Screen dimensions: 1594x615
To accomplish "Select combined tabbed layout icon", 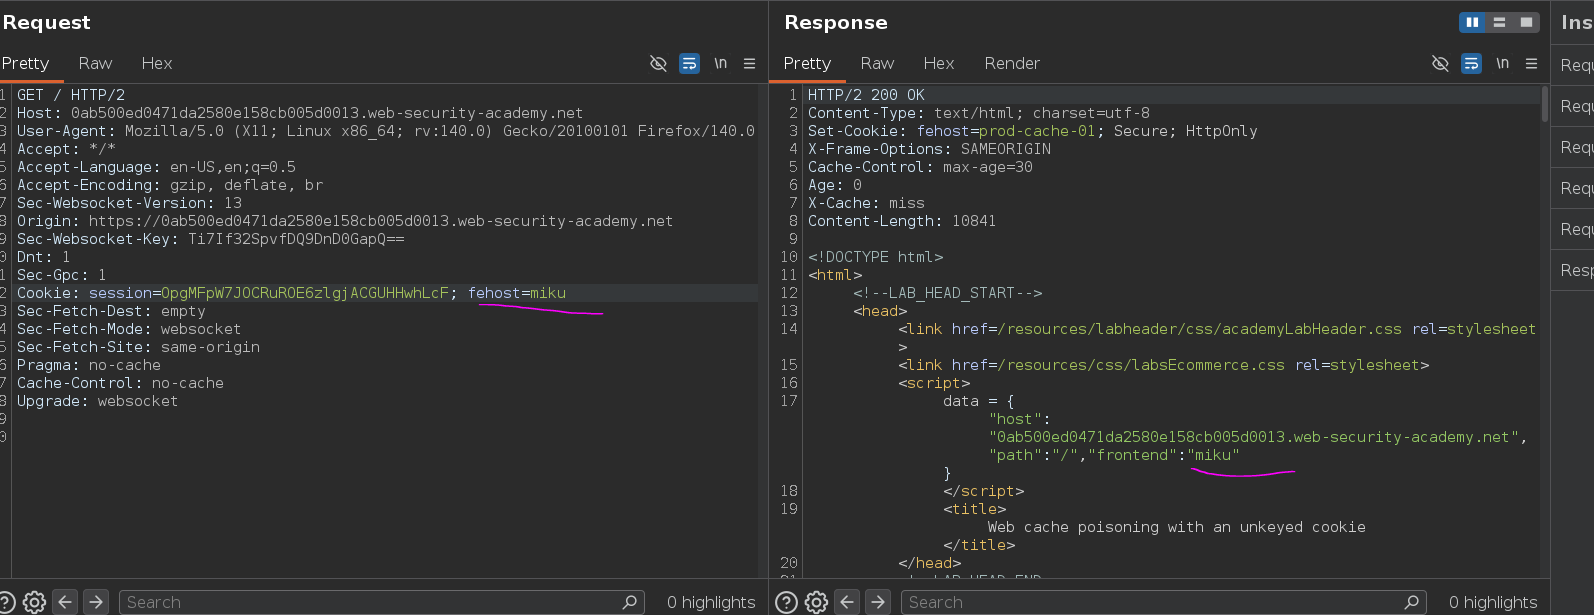I will [x=1526, y=22].
